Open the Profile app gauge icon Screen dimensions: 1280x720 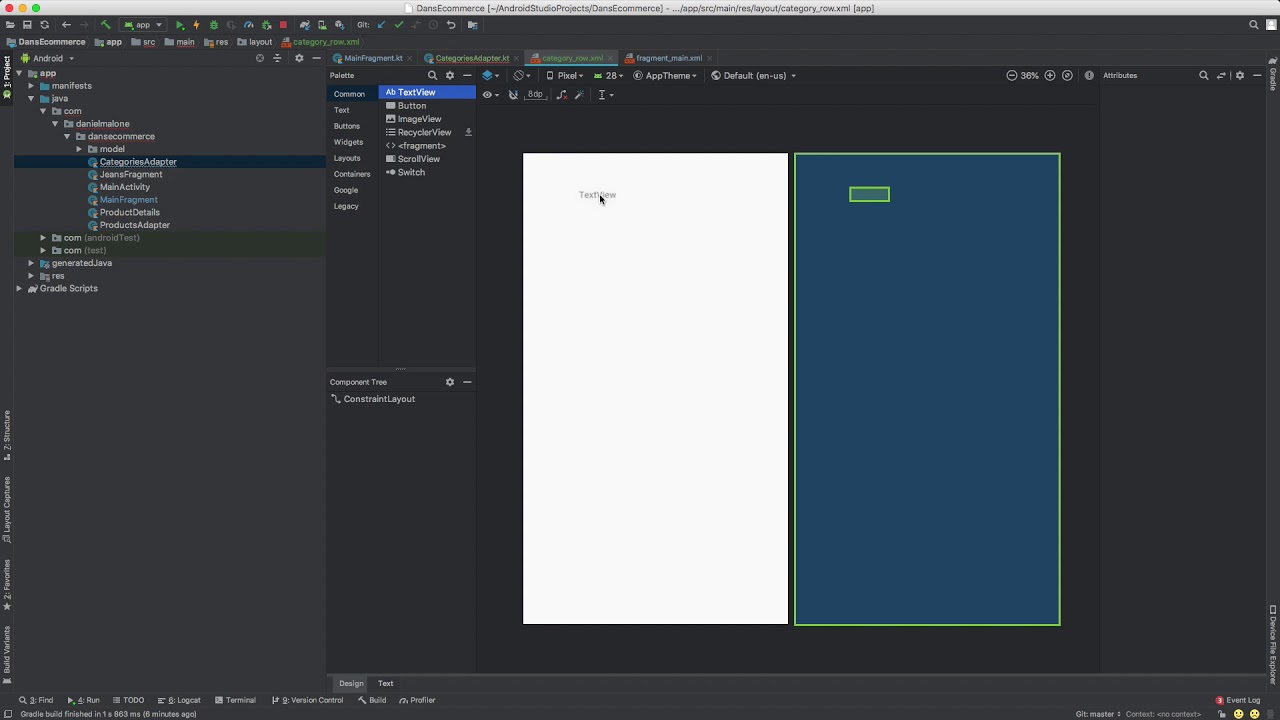click(x=249, y=25)
